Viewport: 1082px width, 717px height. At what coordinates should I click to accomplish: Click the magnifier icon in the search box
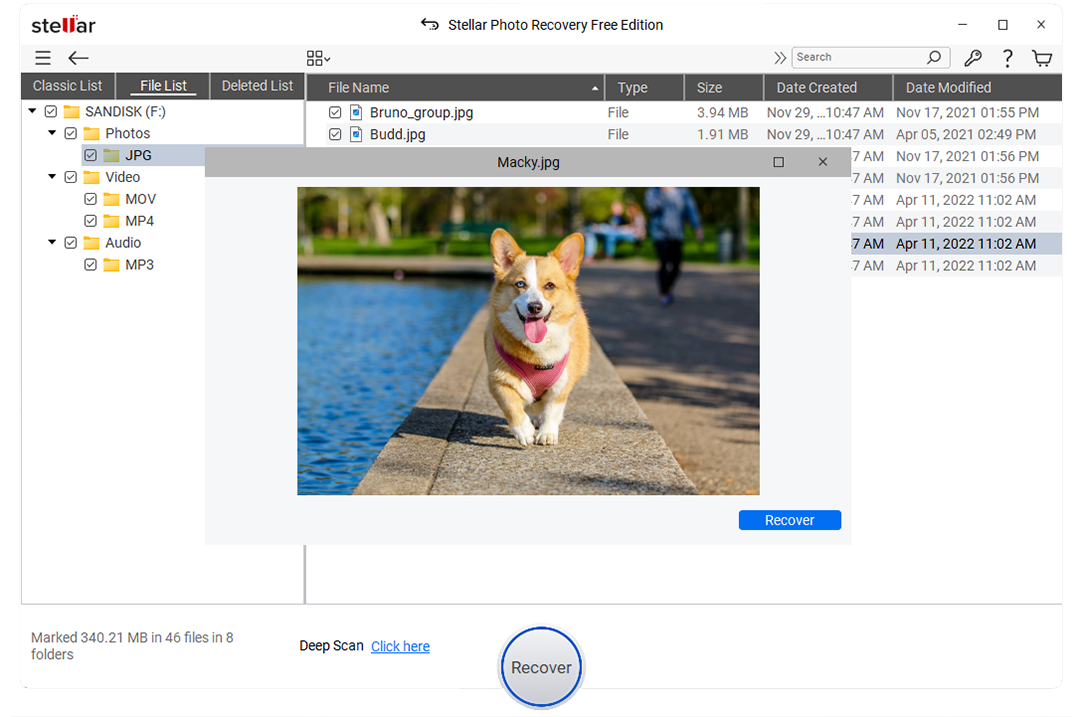[x=933, y=57]
